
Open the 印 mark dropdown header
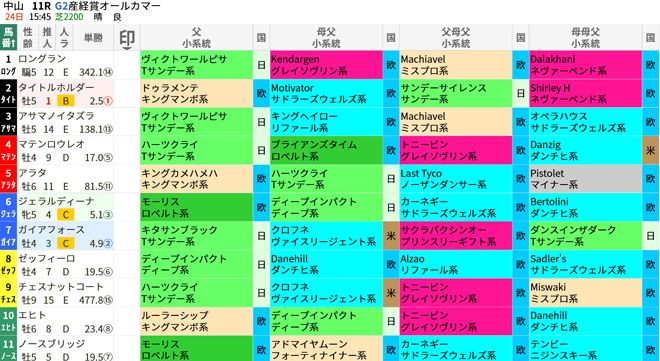127,38
